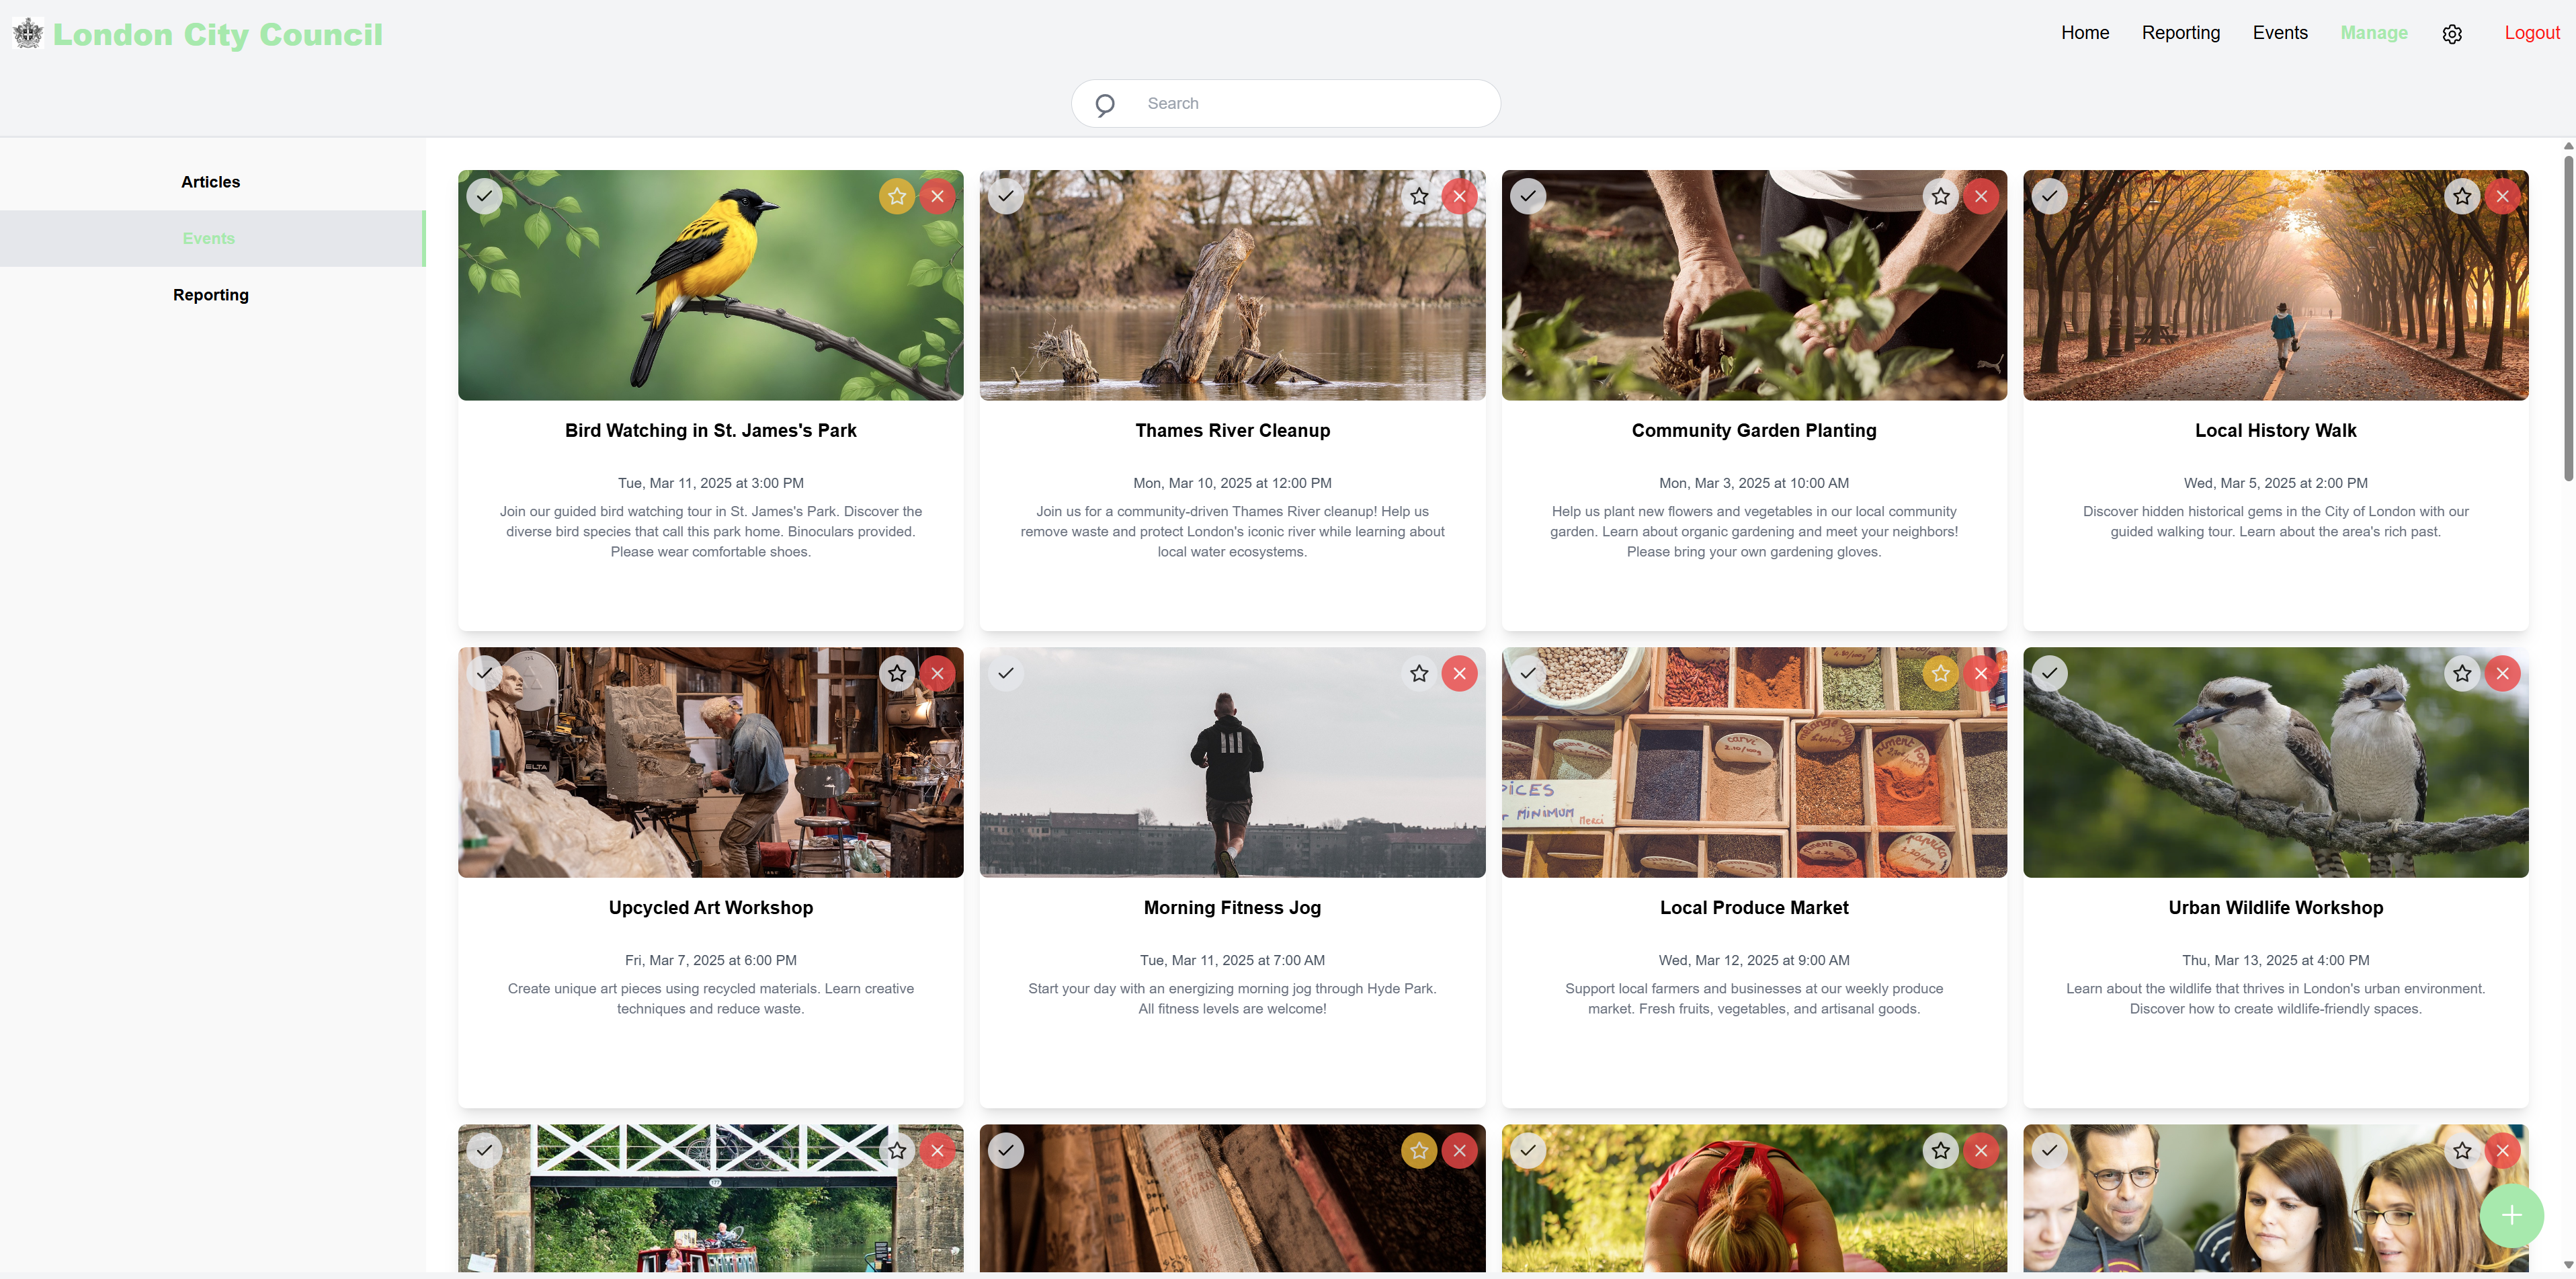The image size is (2576, 1279).
Task: Open Reporting in sidebar
Action: pyautogui.click(x=211, y=295)
